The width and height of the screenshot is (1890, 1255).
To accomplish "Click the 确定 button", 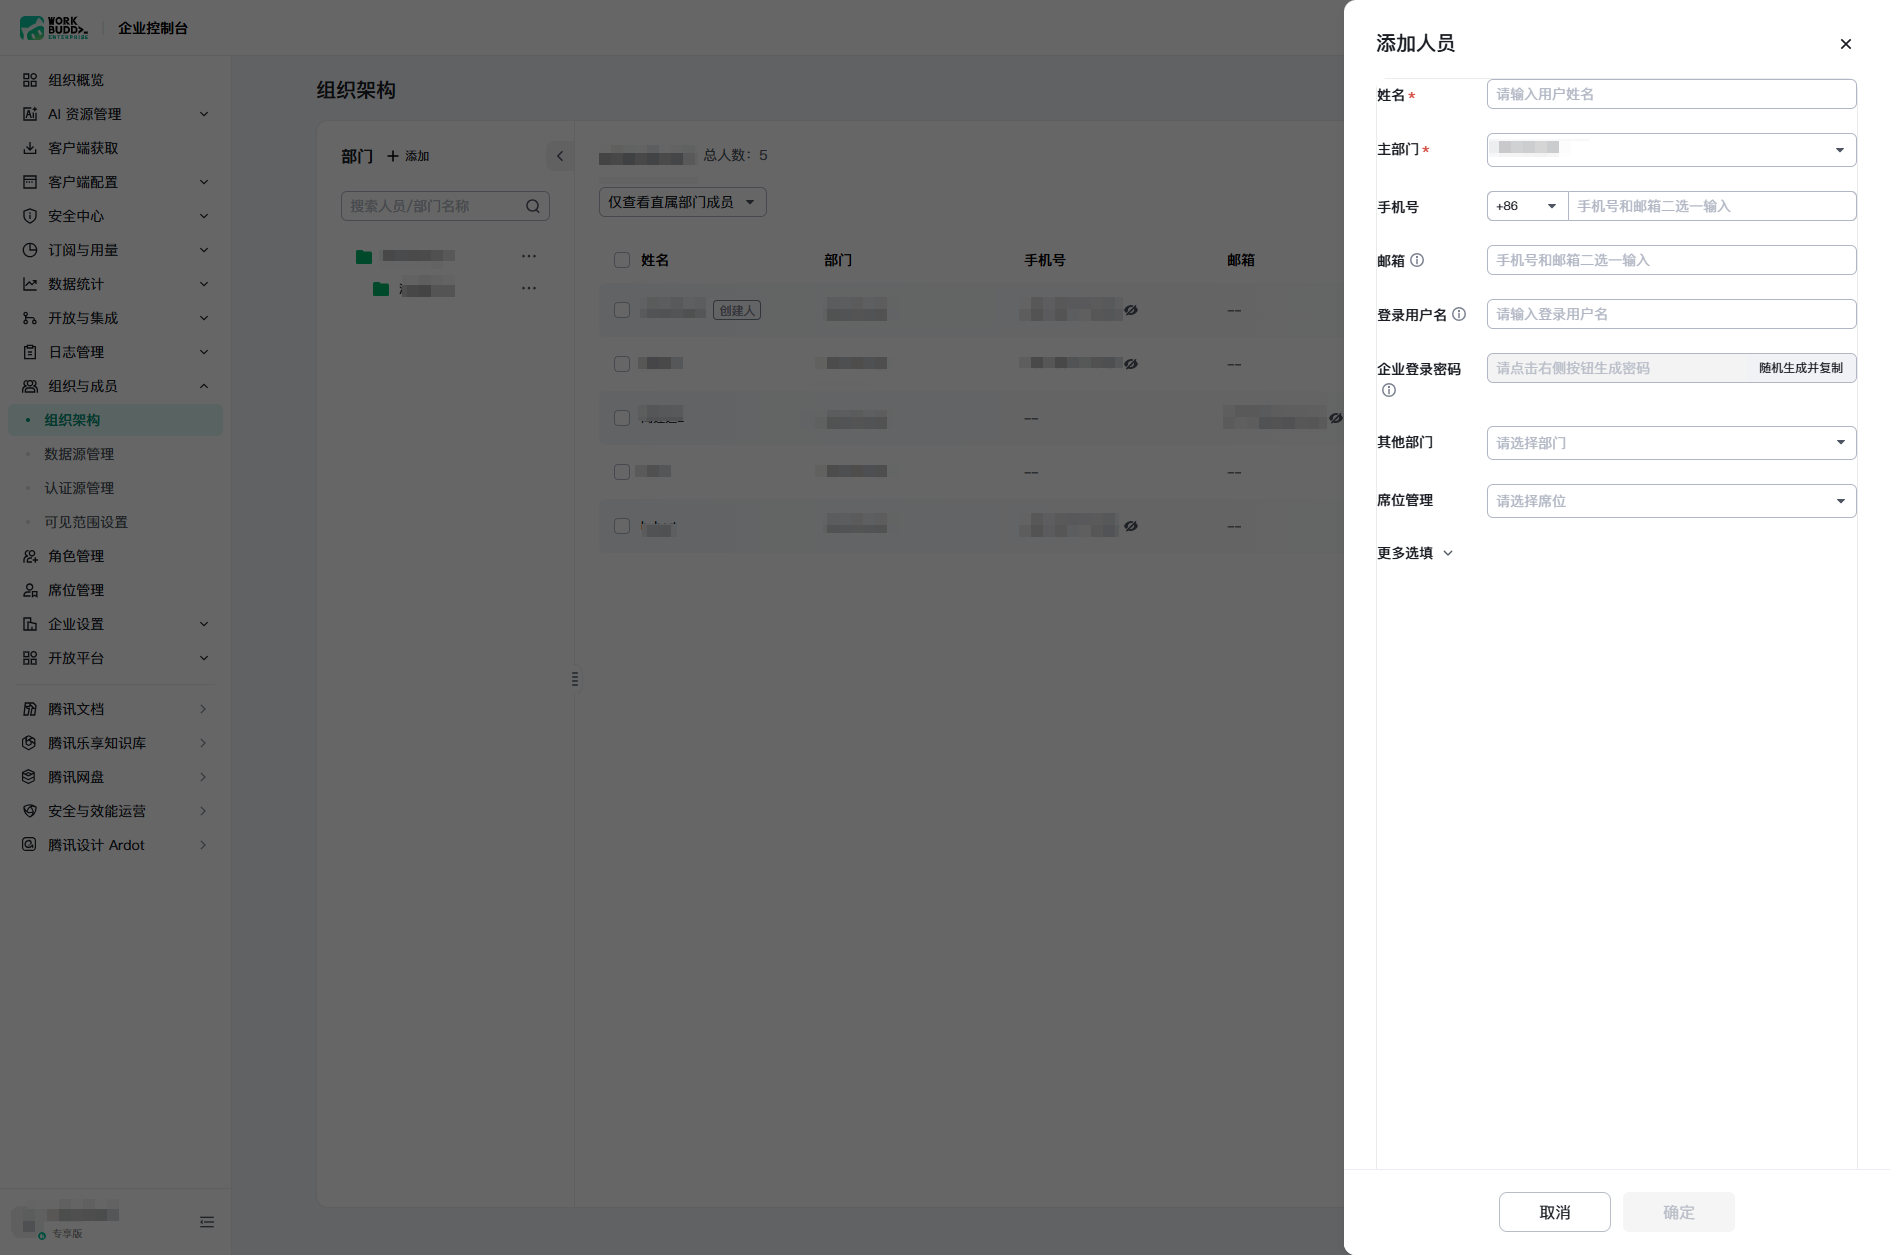I will coord(1678,1212).
